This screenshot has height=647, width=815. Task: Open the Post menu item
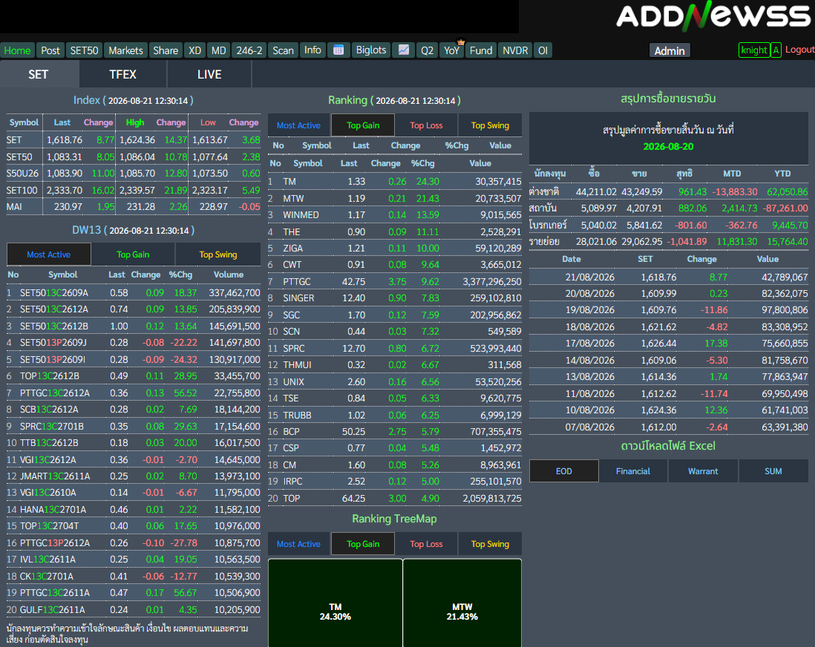point(50,50)
